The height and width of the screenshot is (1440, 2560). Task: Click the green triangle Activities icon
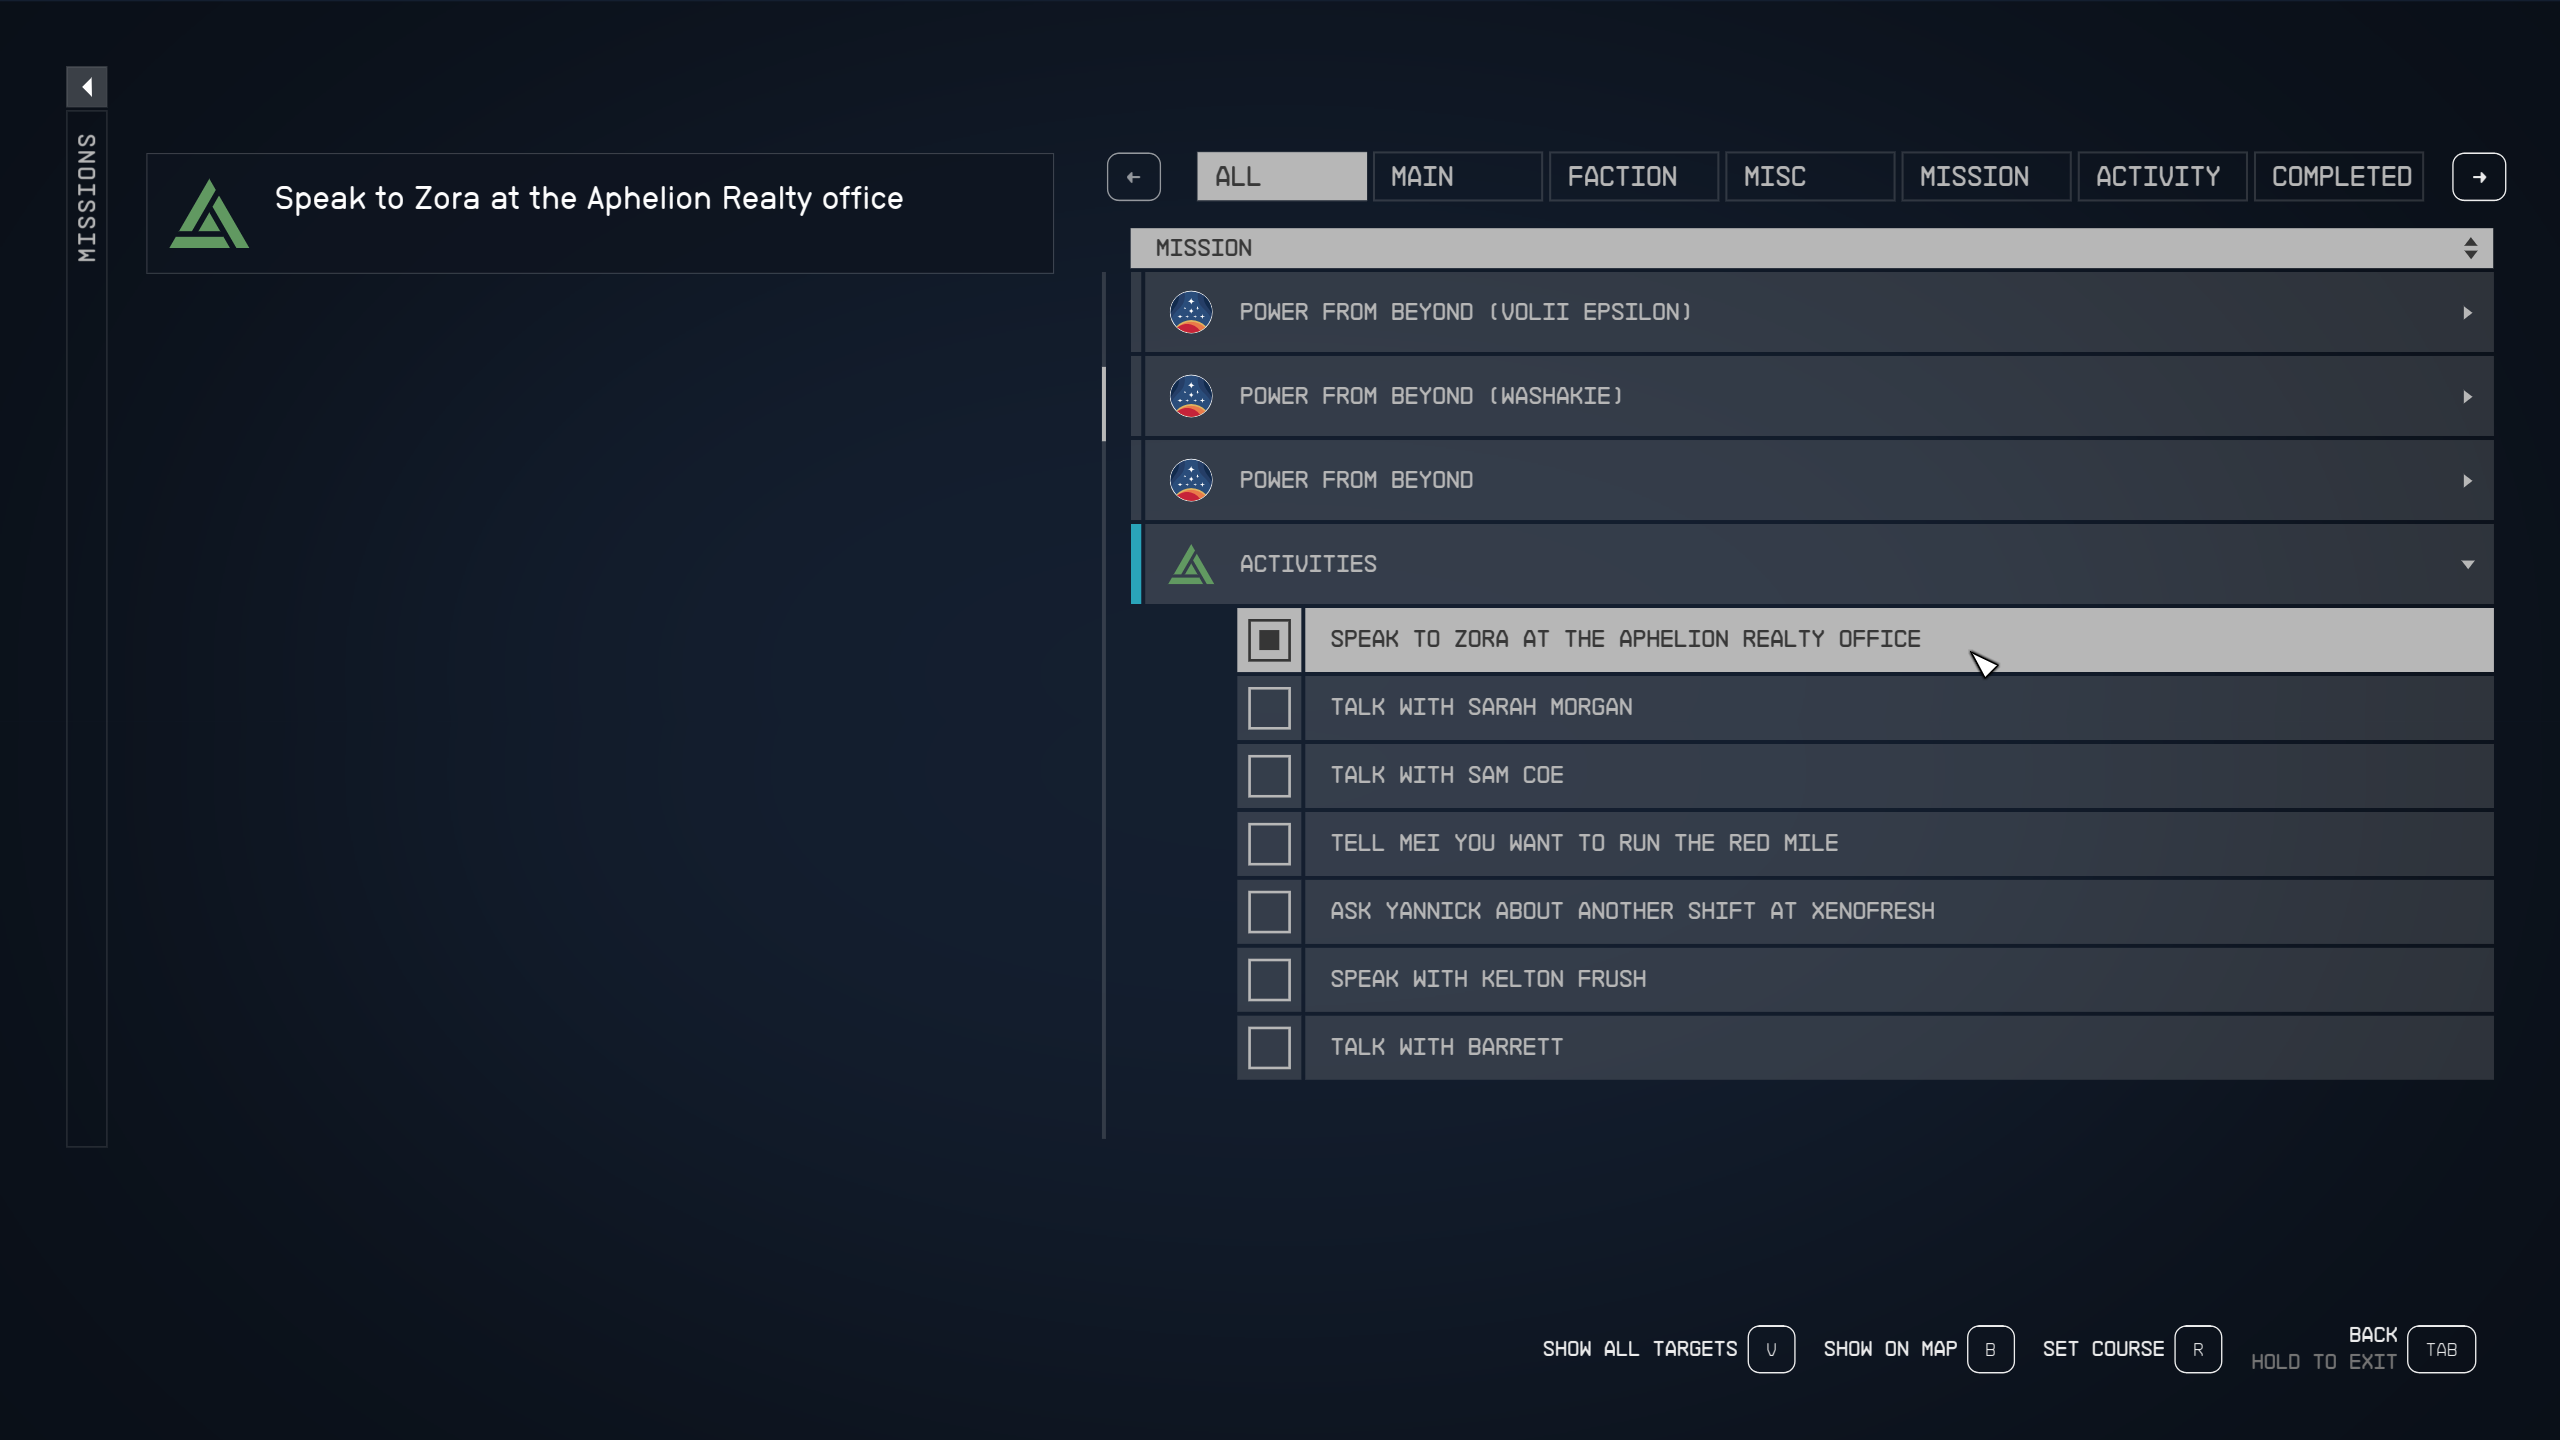click(x=1191, y=564)
